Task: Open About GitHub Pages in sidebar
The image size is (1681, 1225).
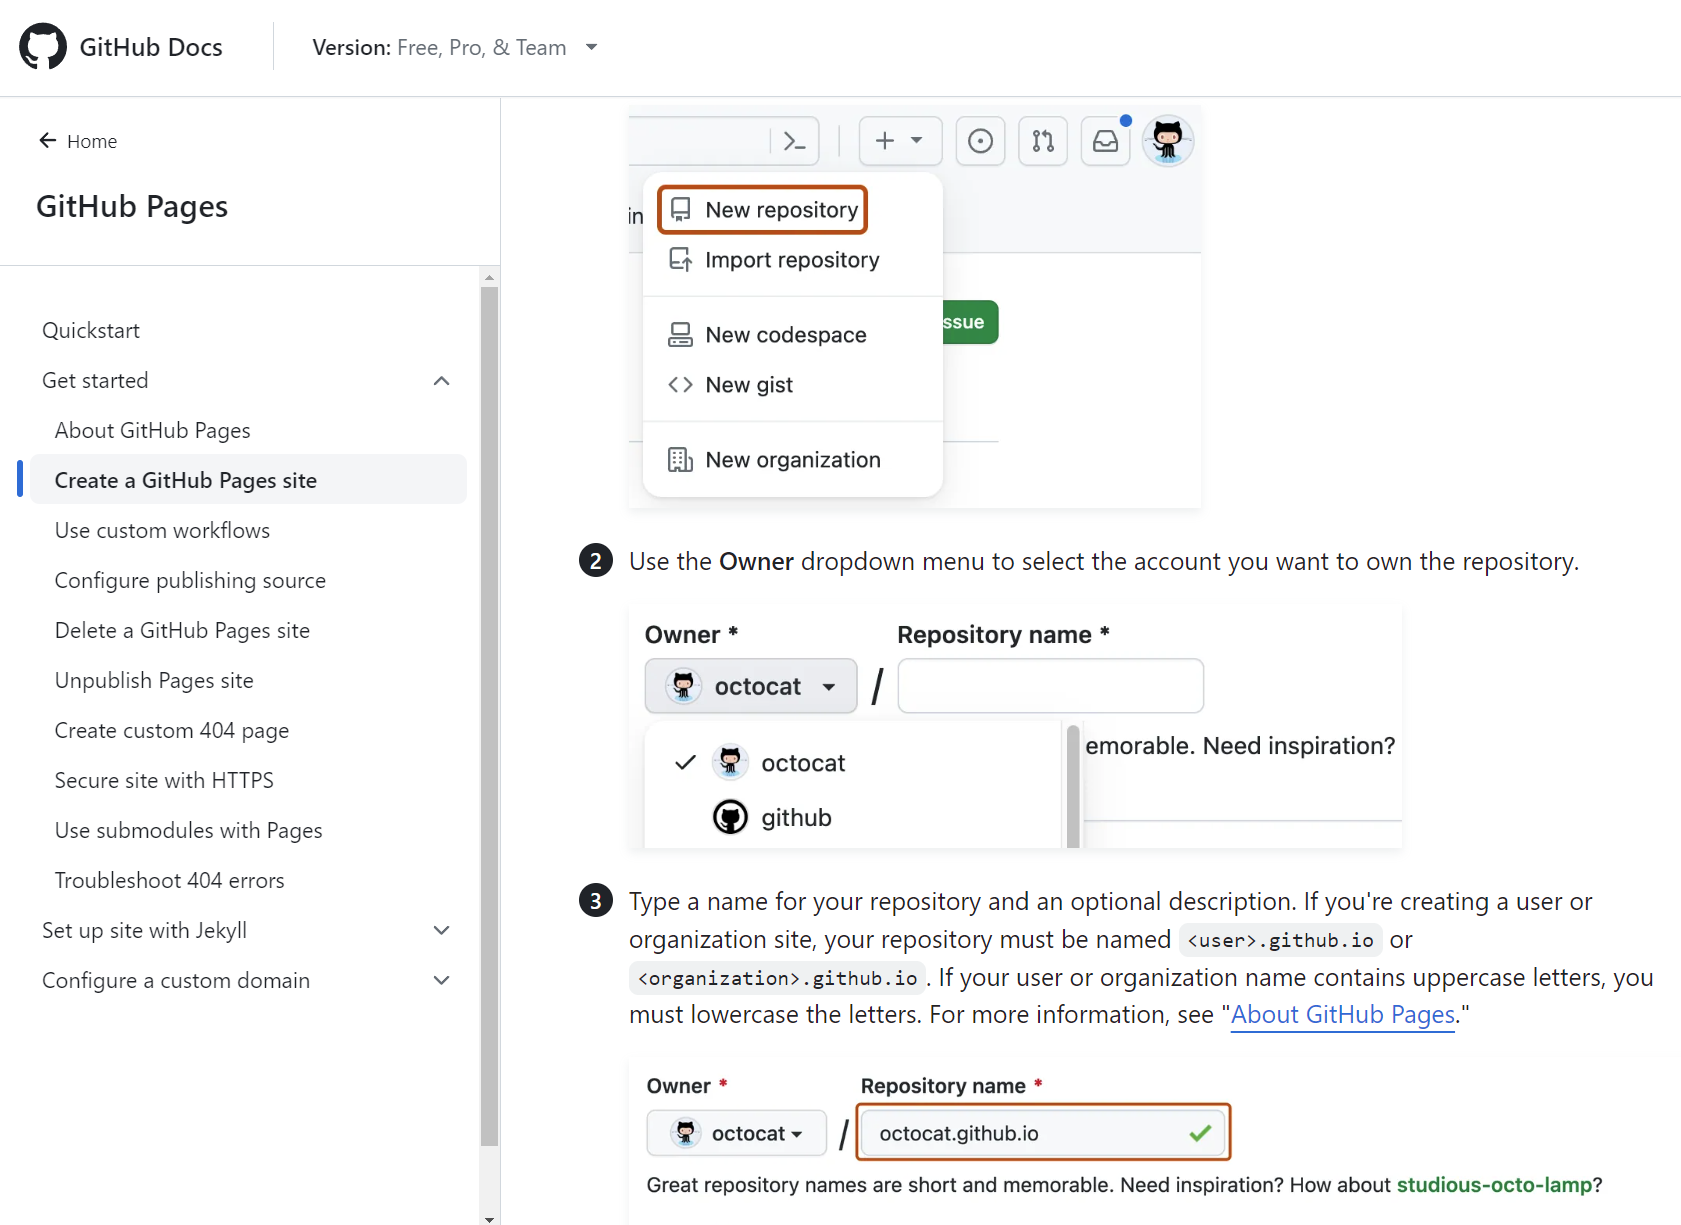Action: [153, 431]
